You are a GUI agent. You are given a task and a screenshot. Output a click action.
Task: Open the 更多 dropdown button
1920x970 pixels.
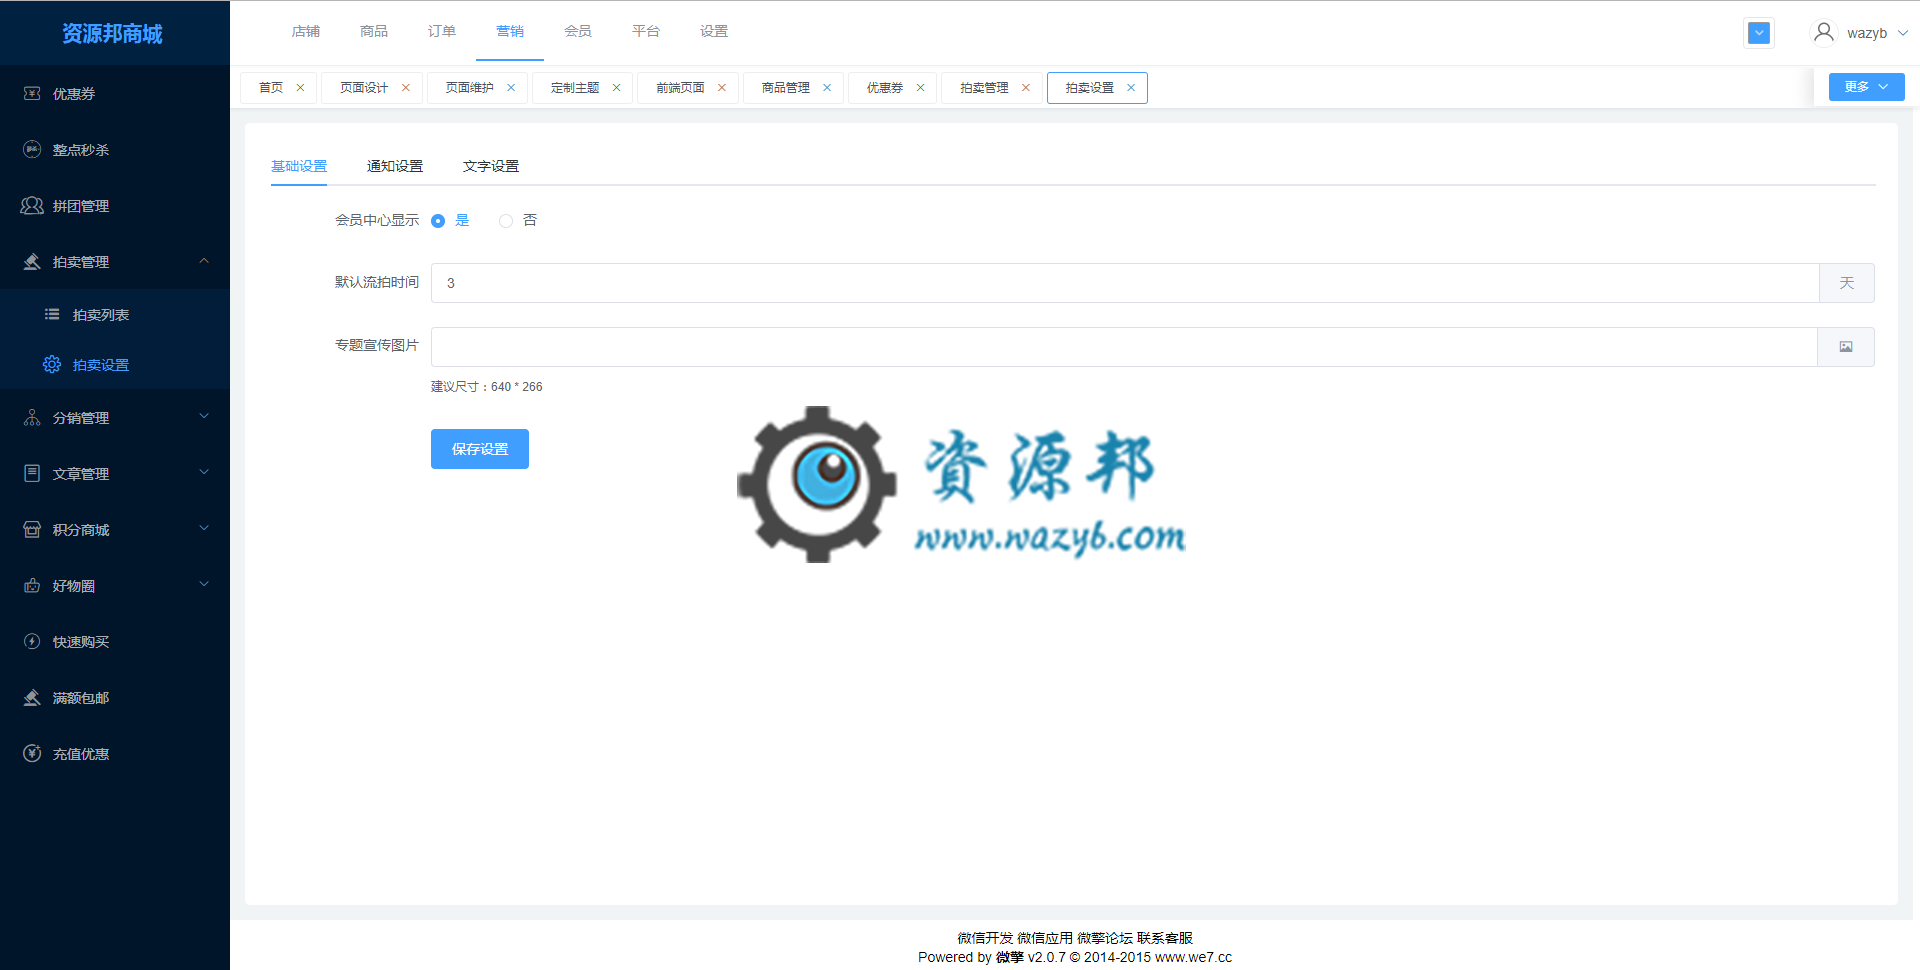coord(1866,87)
